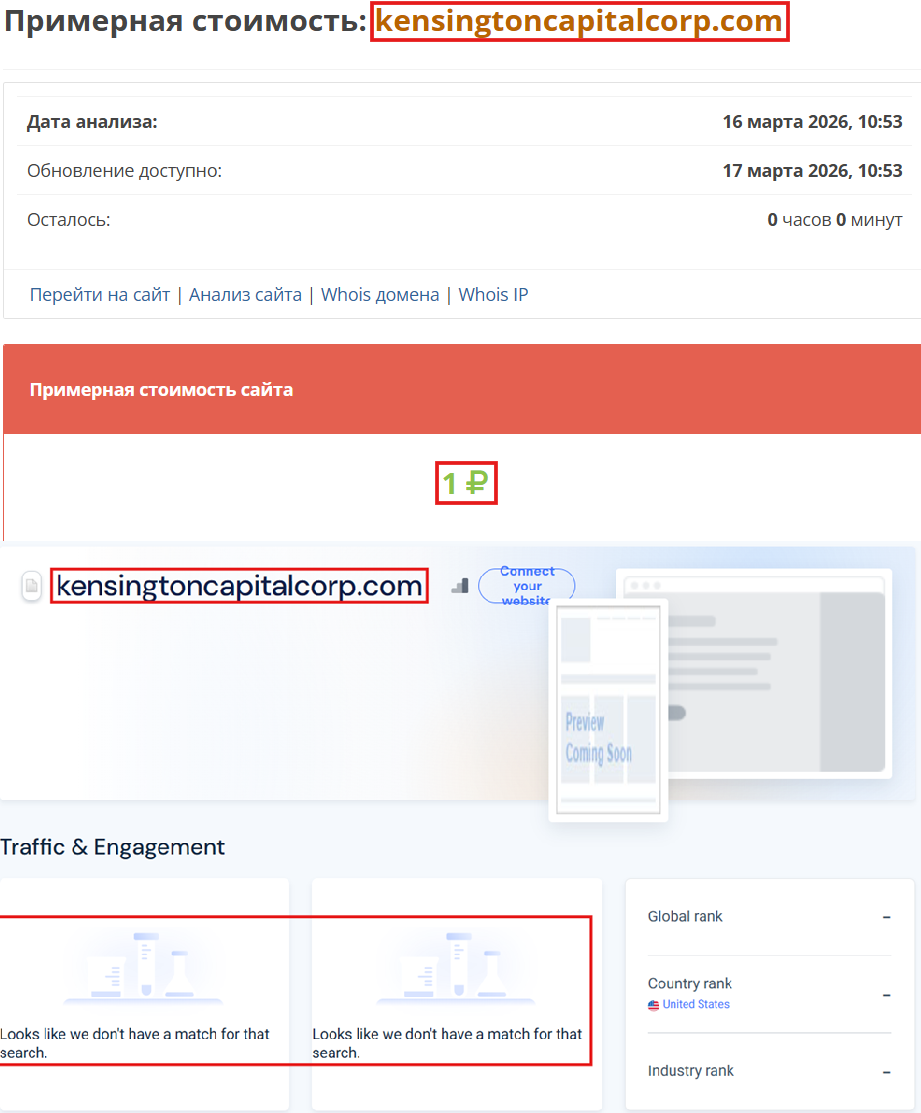Select the 'Примерная стоимость сайта' banner header
This screenshot has height=1113, width=921.
pos(164,389)
